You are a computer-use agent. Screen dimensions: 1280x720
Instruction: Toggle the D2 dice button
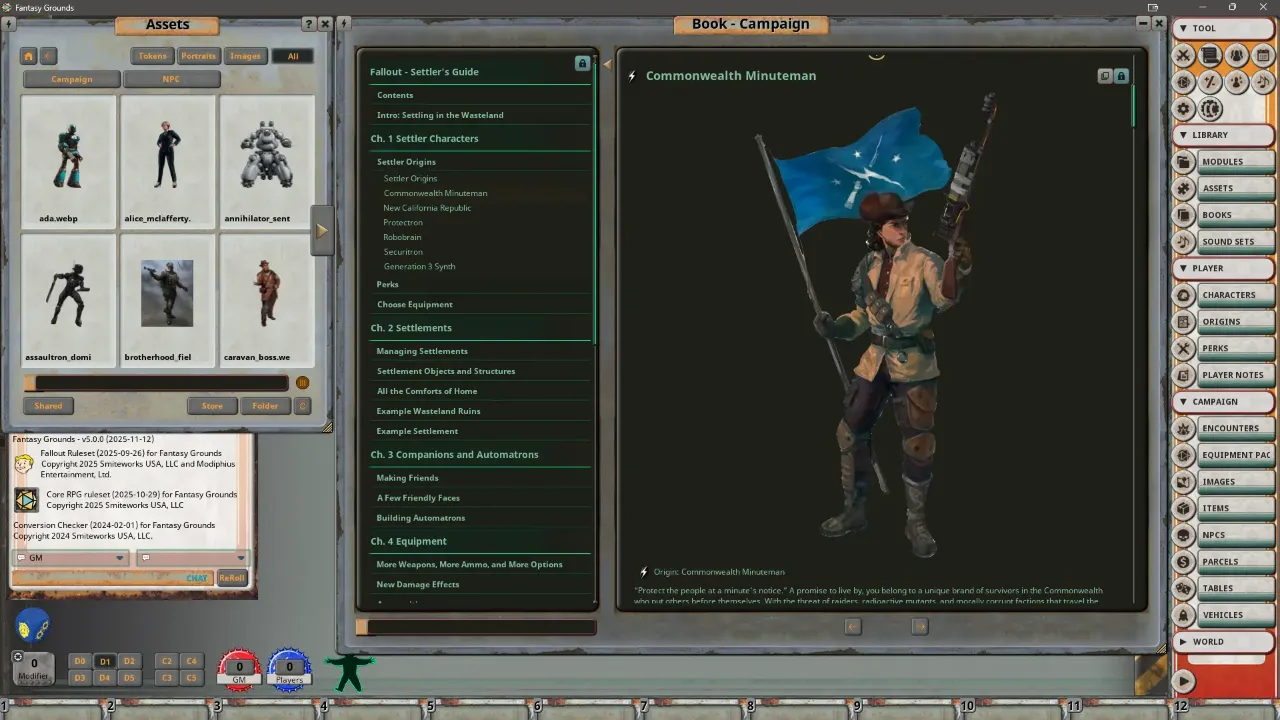[129, 661]
